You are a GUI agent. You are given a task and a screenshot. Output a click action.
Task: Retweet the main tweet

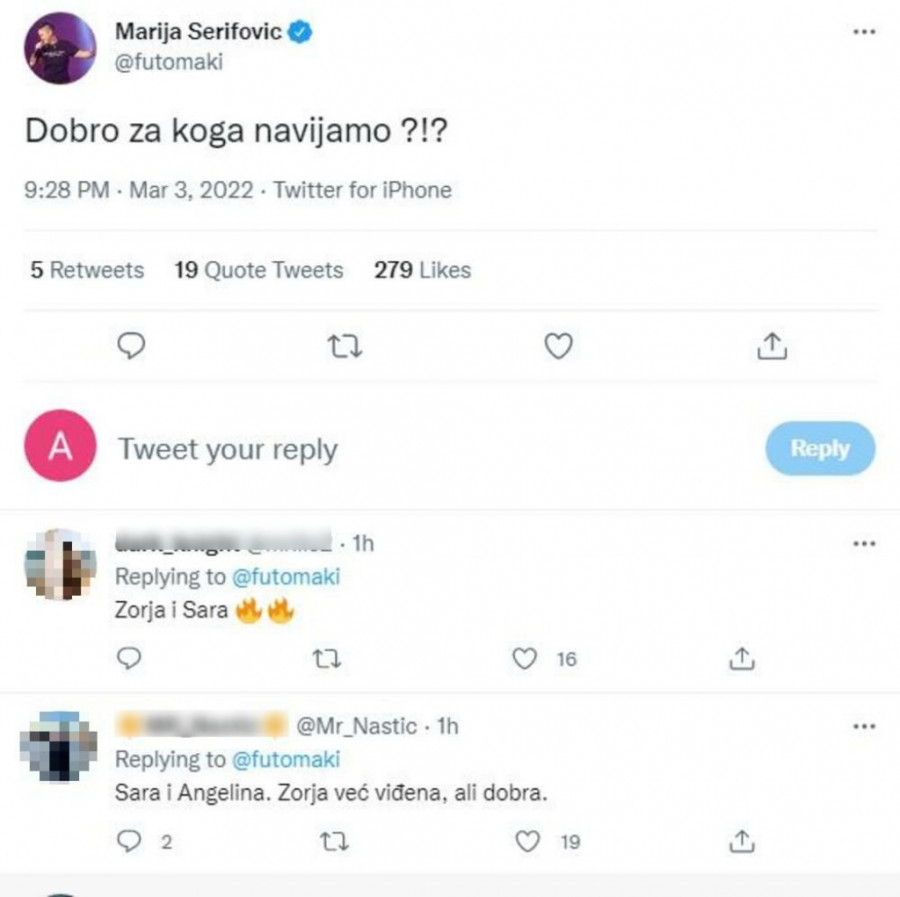344,346
